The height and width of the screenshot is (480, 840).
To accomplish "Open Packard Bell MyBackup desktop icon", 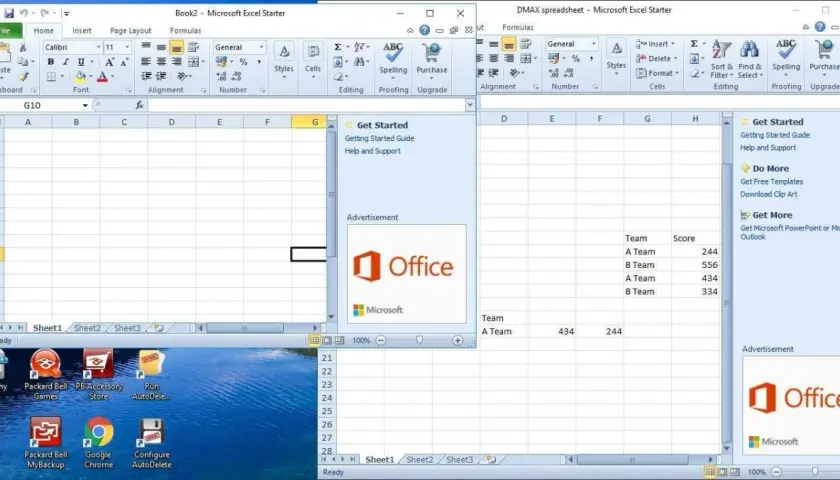I will pos(46,442).
